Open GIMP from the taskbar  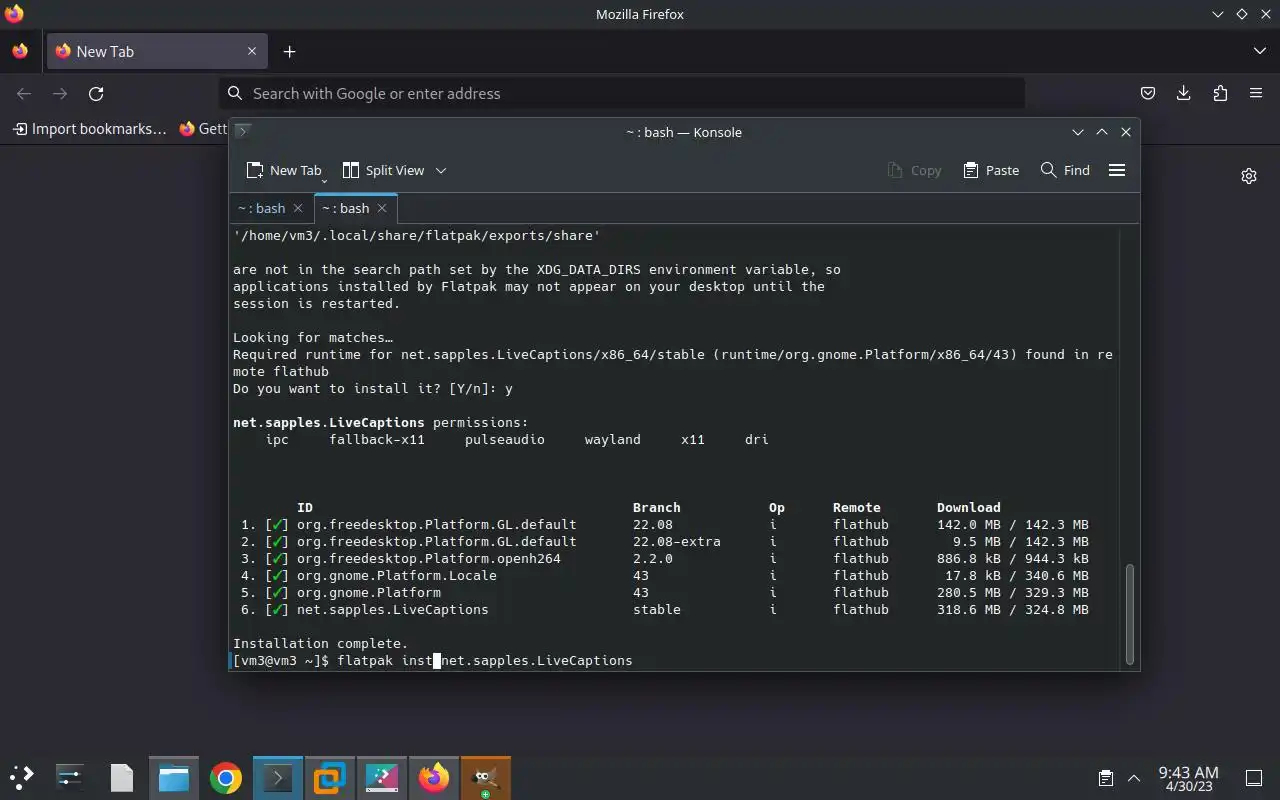click(486, 777)
